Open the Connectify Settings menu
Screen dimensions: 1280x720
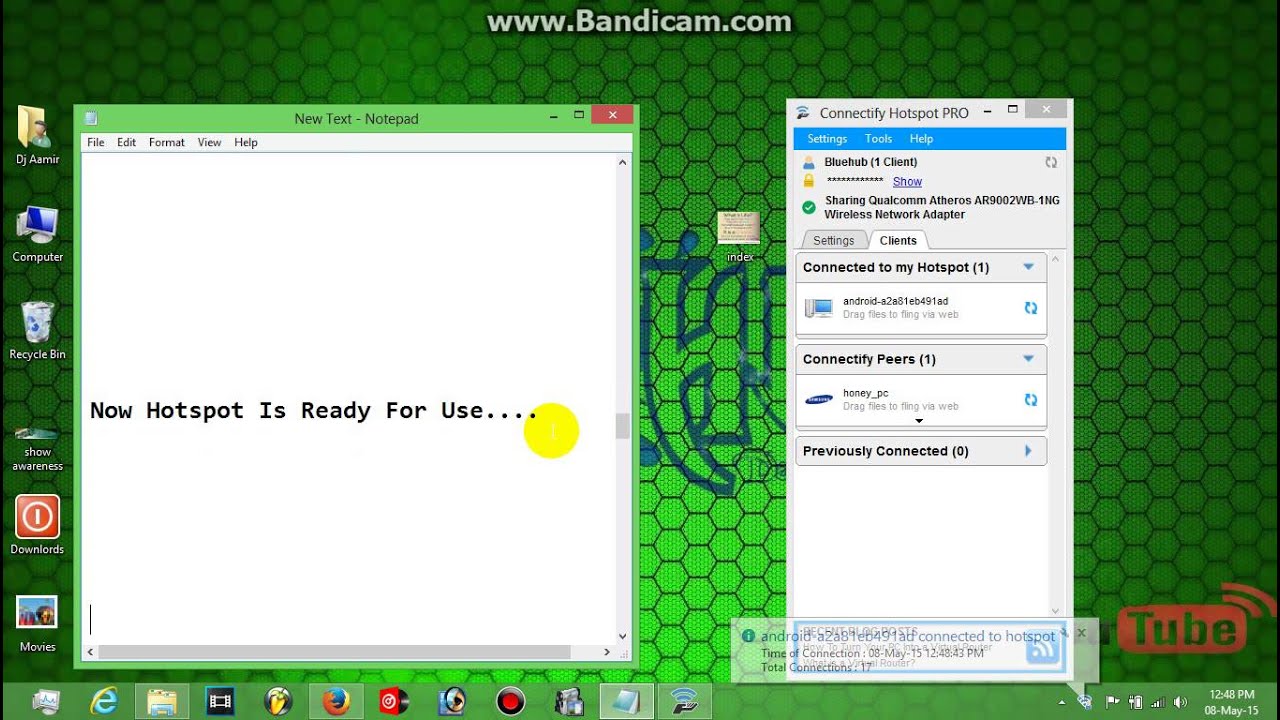(827, 139)
